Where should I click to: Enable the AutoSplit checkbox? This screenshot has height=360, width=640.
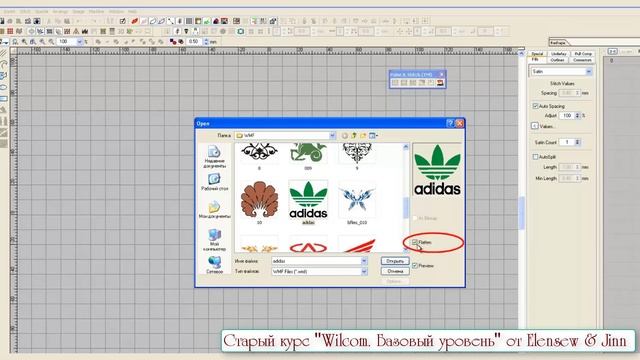535,157
